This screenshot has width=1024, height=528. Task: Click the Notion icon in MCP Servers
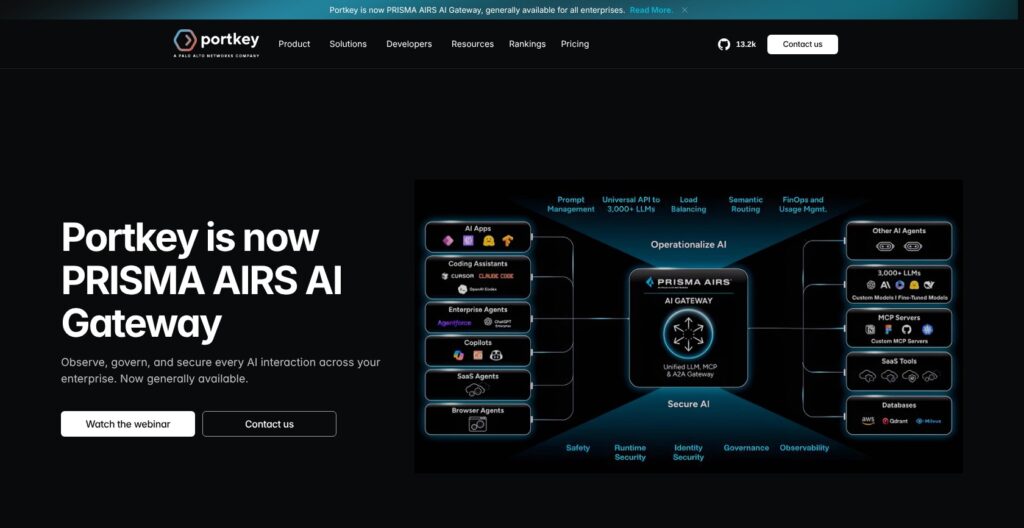(871, 329)
